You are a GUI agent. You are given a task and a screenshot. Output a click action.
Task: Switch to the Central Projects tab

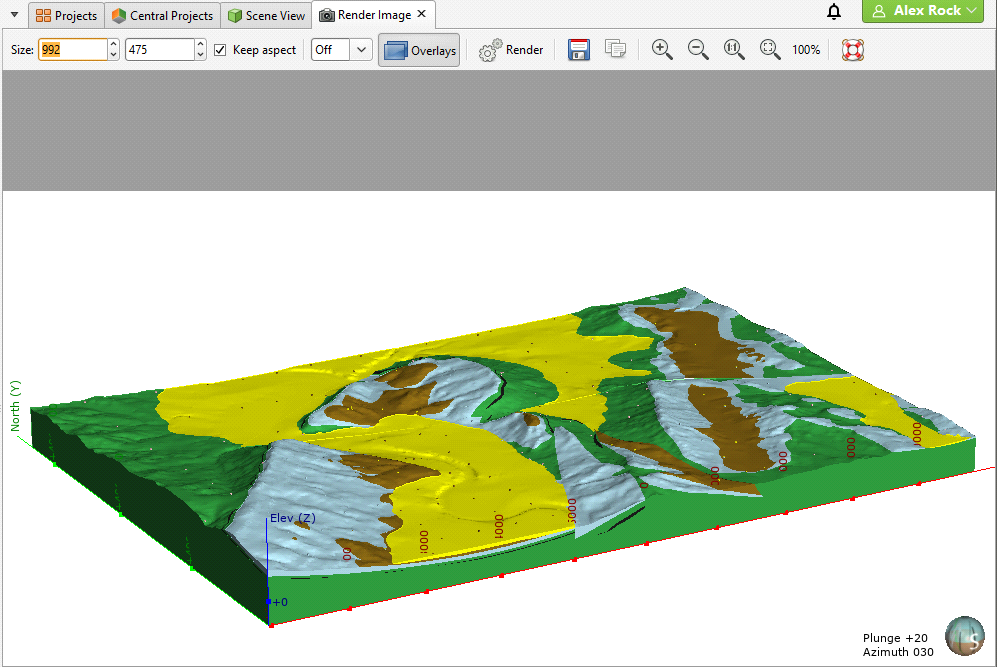[x=162, y=15]
